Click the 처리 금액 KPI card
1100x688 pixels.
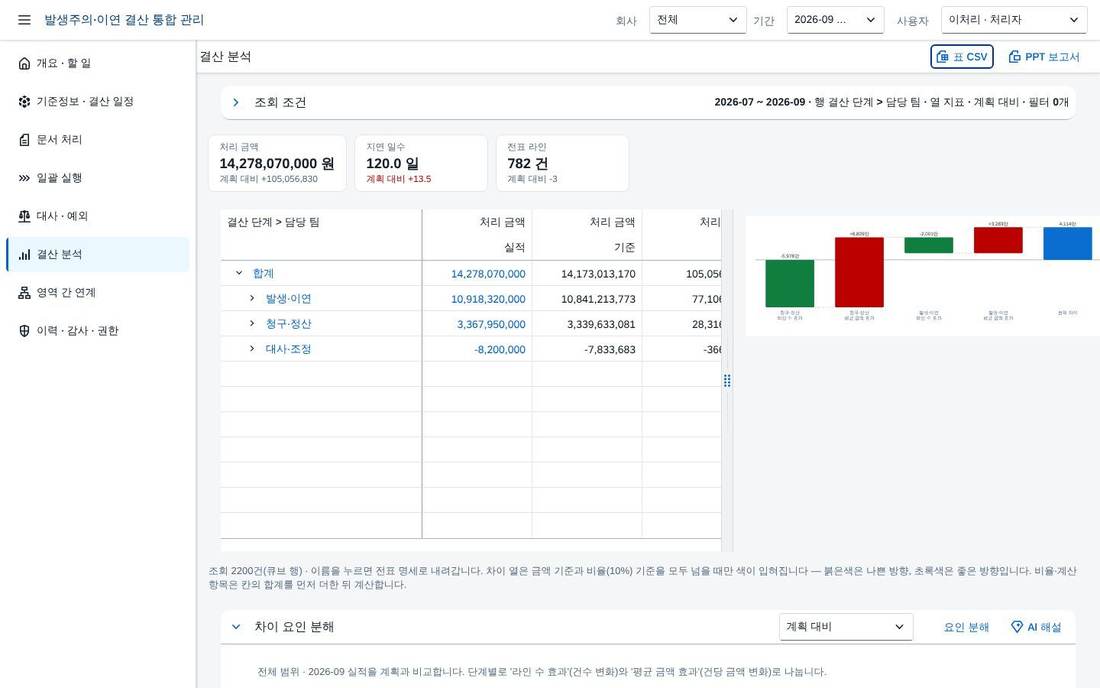coord(277,163)
